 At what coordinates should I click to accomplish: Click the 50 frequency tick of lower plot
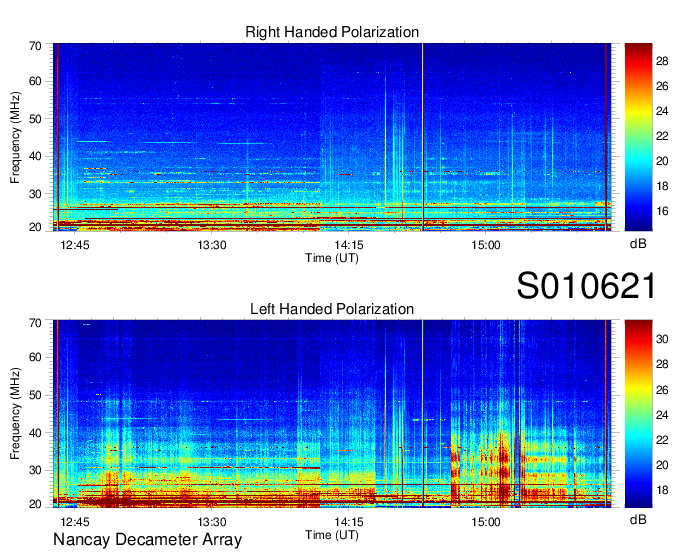coord(35,395)
